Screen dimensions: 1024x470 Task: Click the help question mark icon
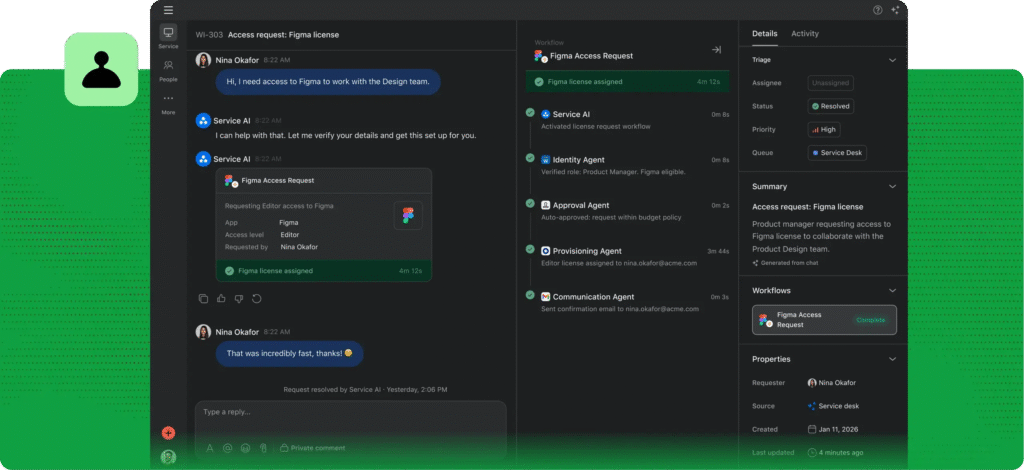[x=878, y=10]
